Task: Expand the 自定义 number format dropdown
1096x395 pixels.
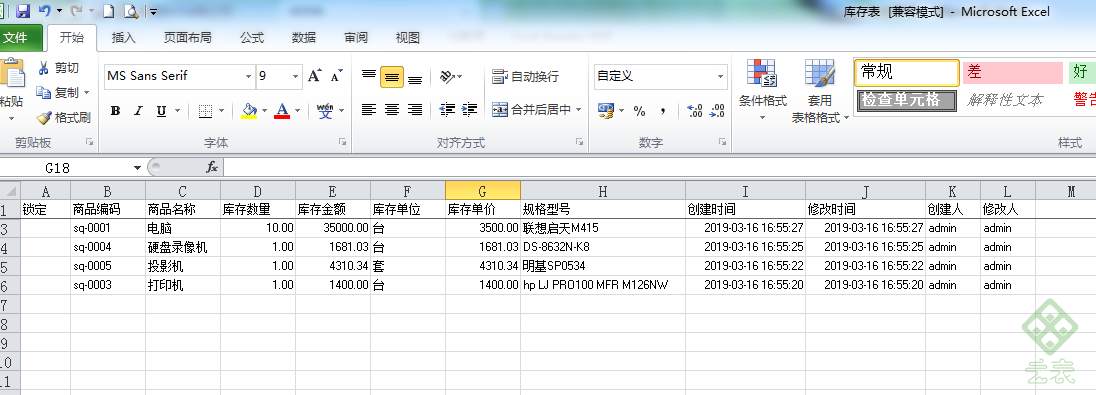Action: (x=721, y=76)
